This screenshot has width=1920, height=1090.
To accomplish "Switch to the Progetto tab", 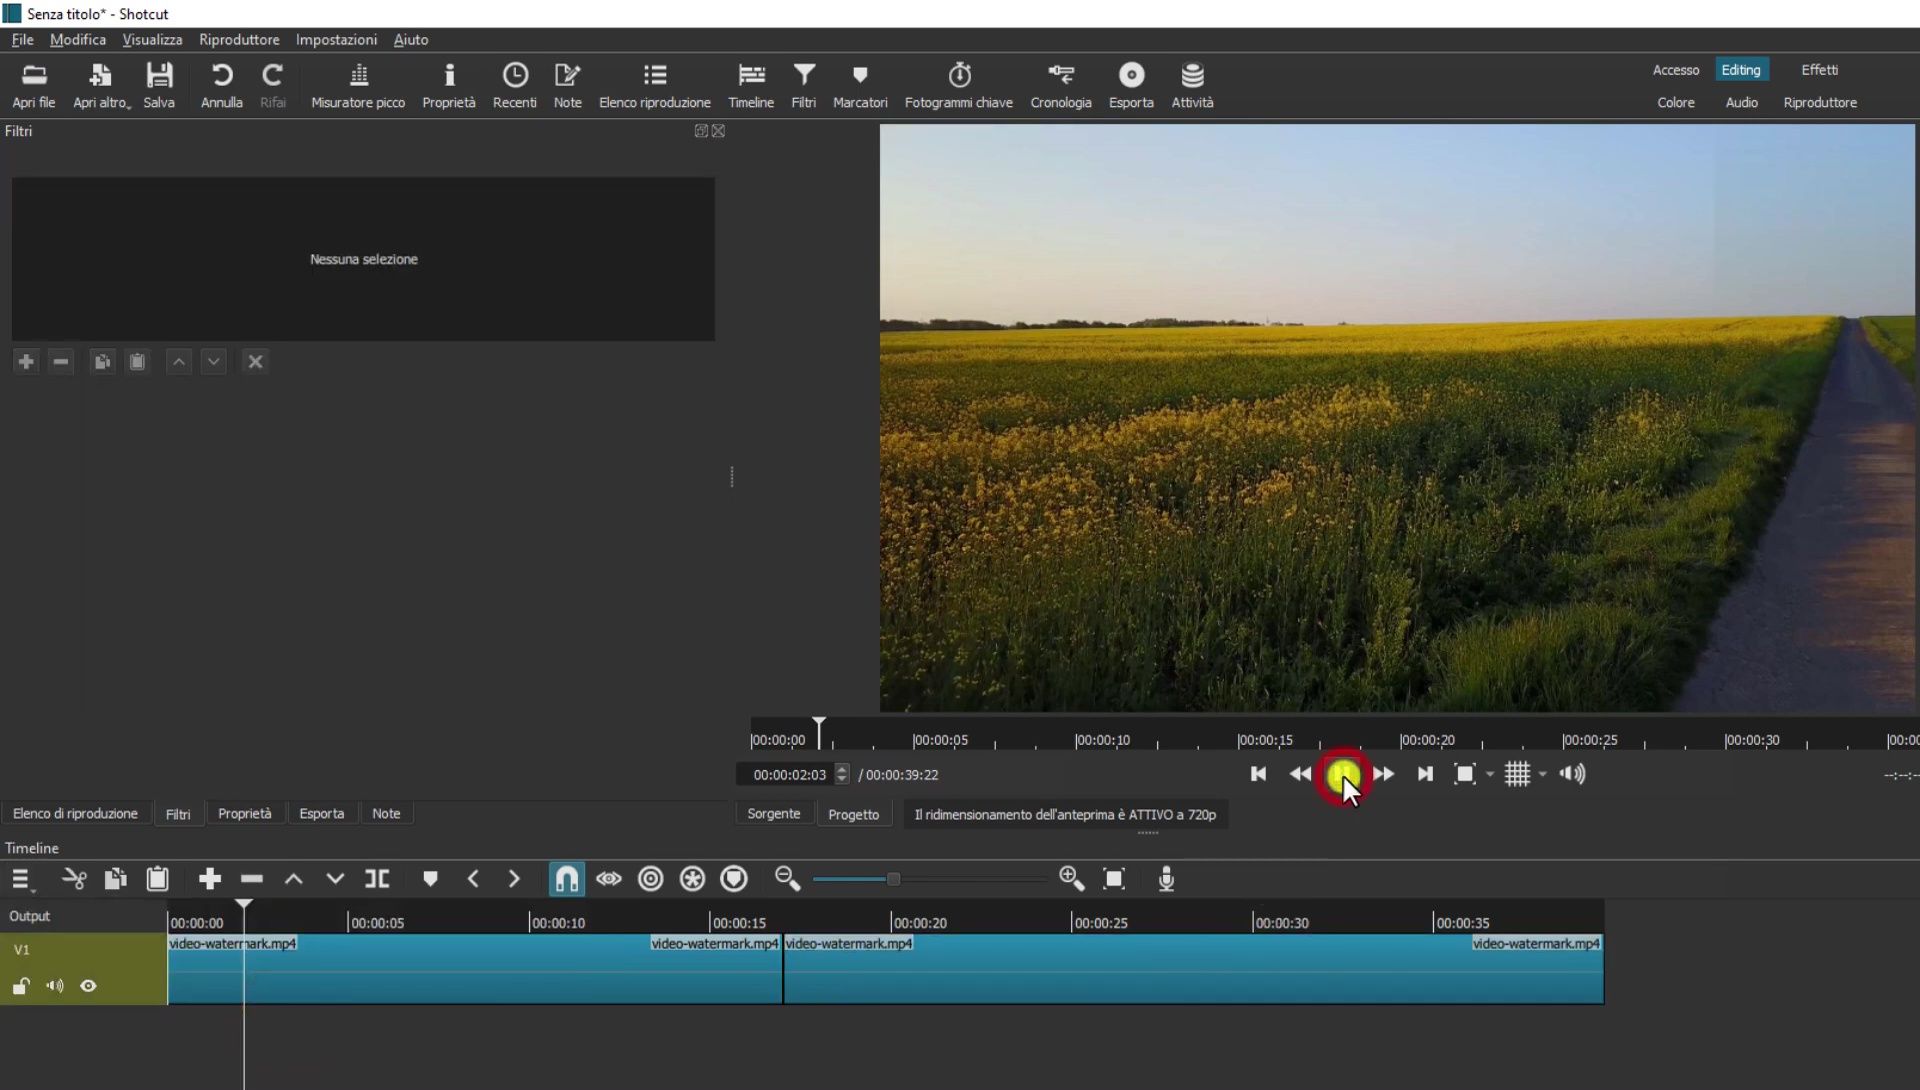I will 853,815.
